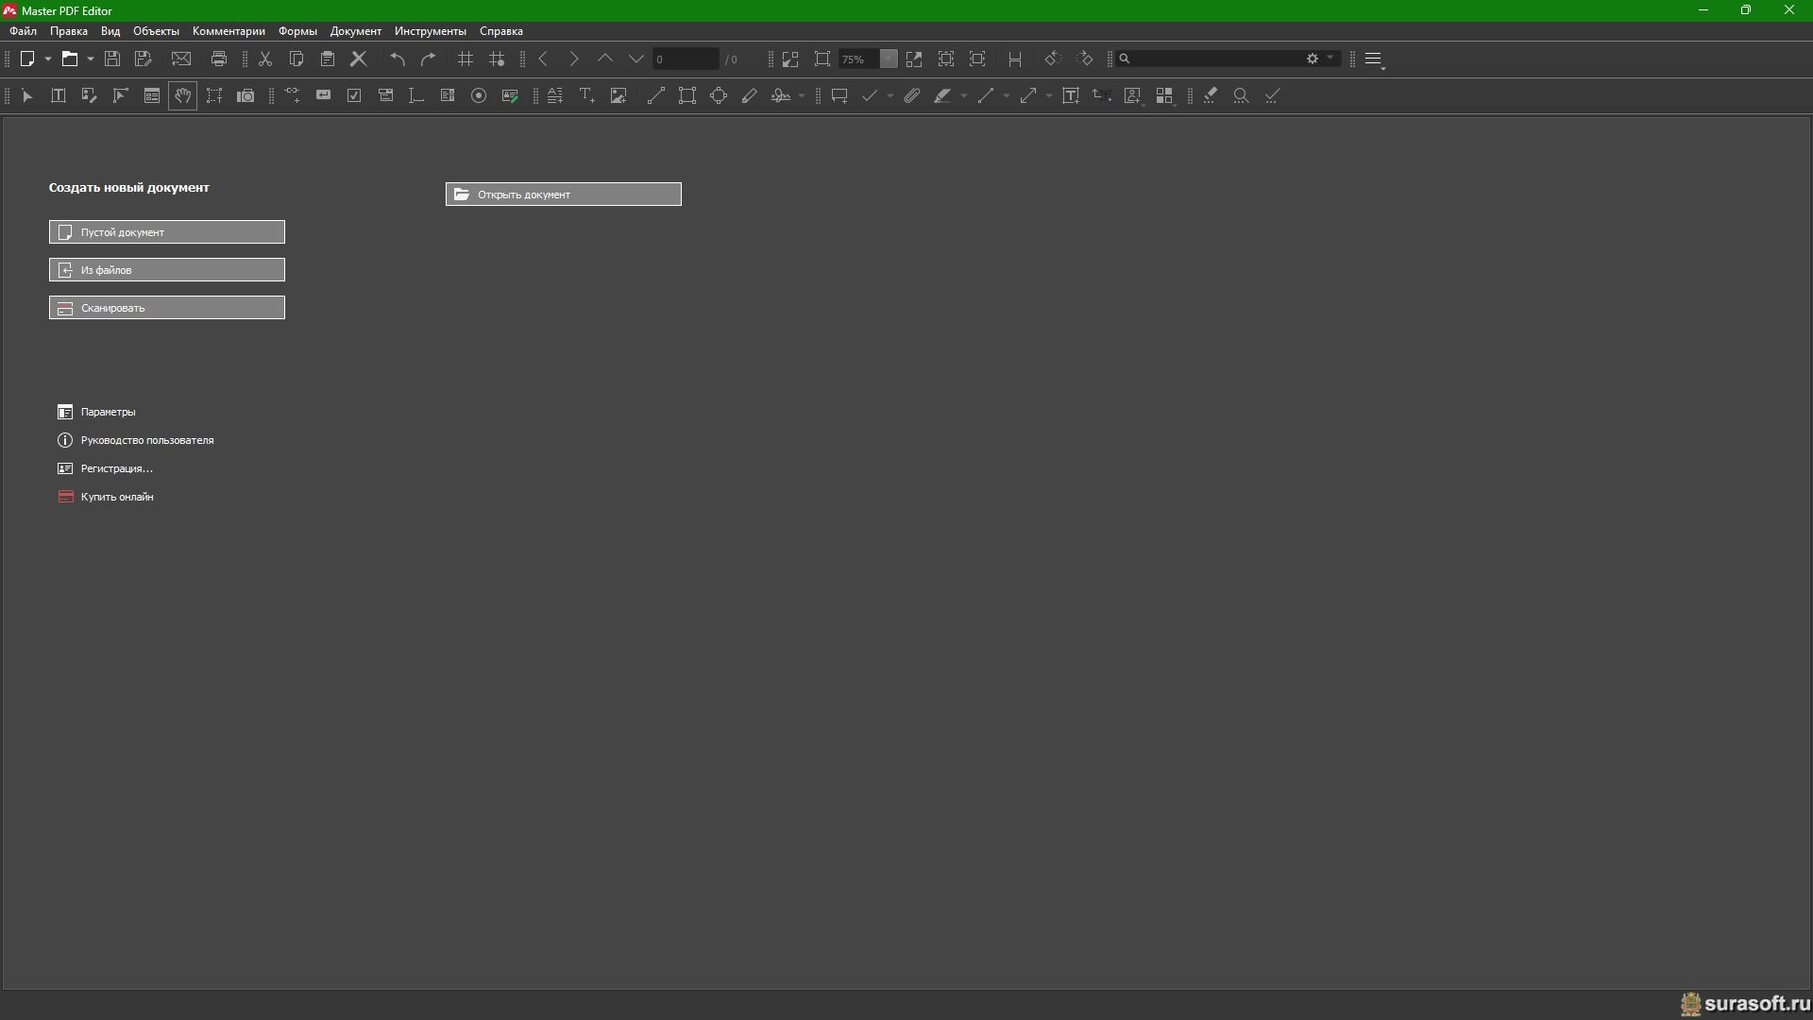Click the Paste clipboard icon
The height and width of the screenshot is (1020, 1813).
click(x=327, y=59)
